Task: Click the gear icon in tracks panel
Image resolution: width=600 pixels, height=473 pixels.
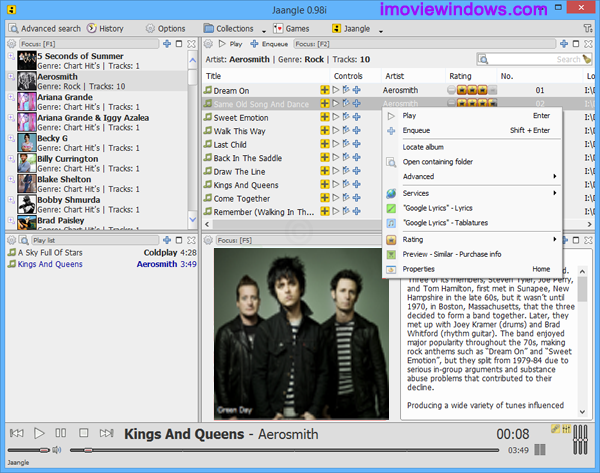Action: point(208,44)
